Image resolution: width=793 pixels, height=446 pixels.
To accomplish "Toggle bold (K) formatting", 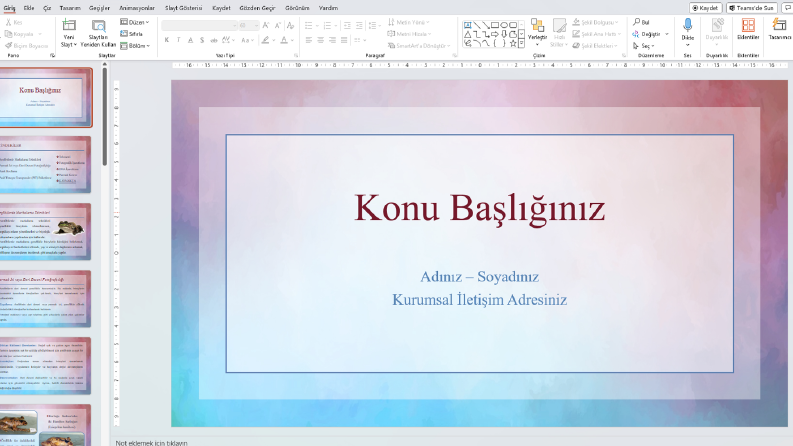I will (166, 40).
